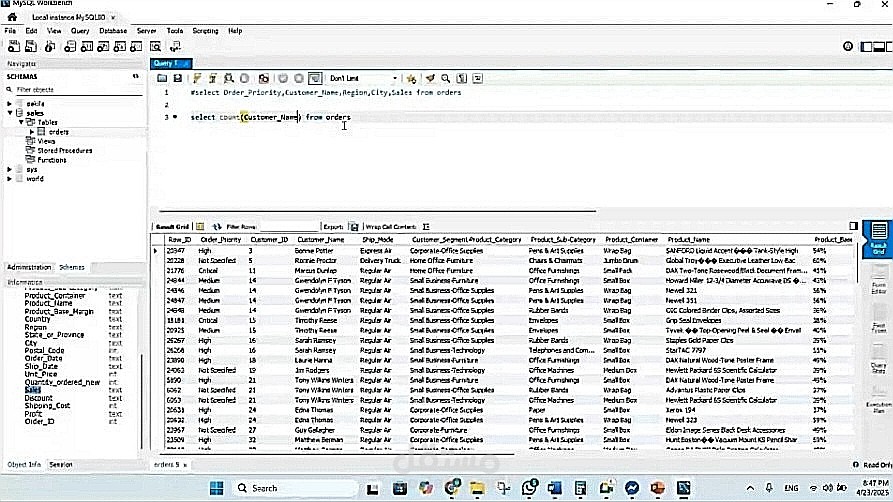Select the Object Info tab
This screenshot has height=502, width=893.
[x=24, y=464]
